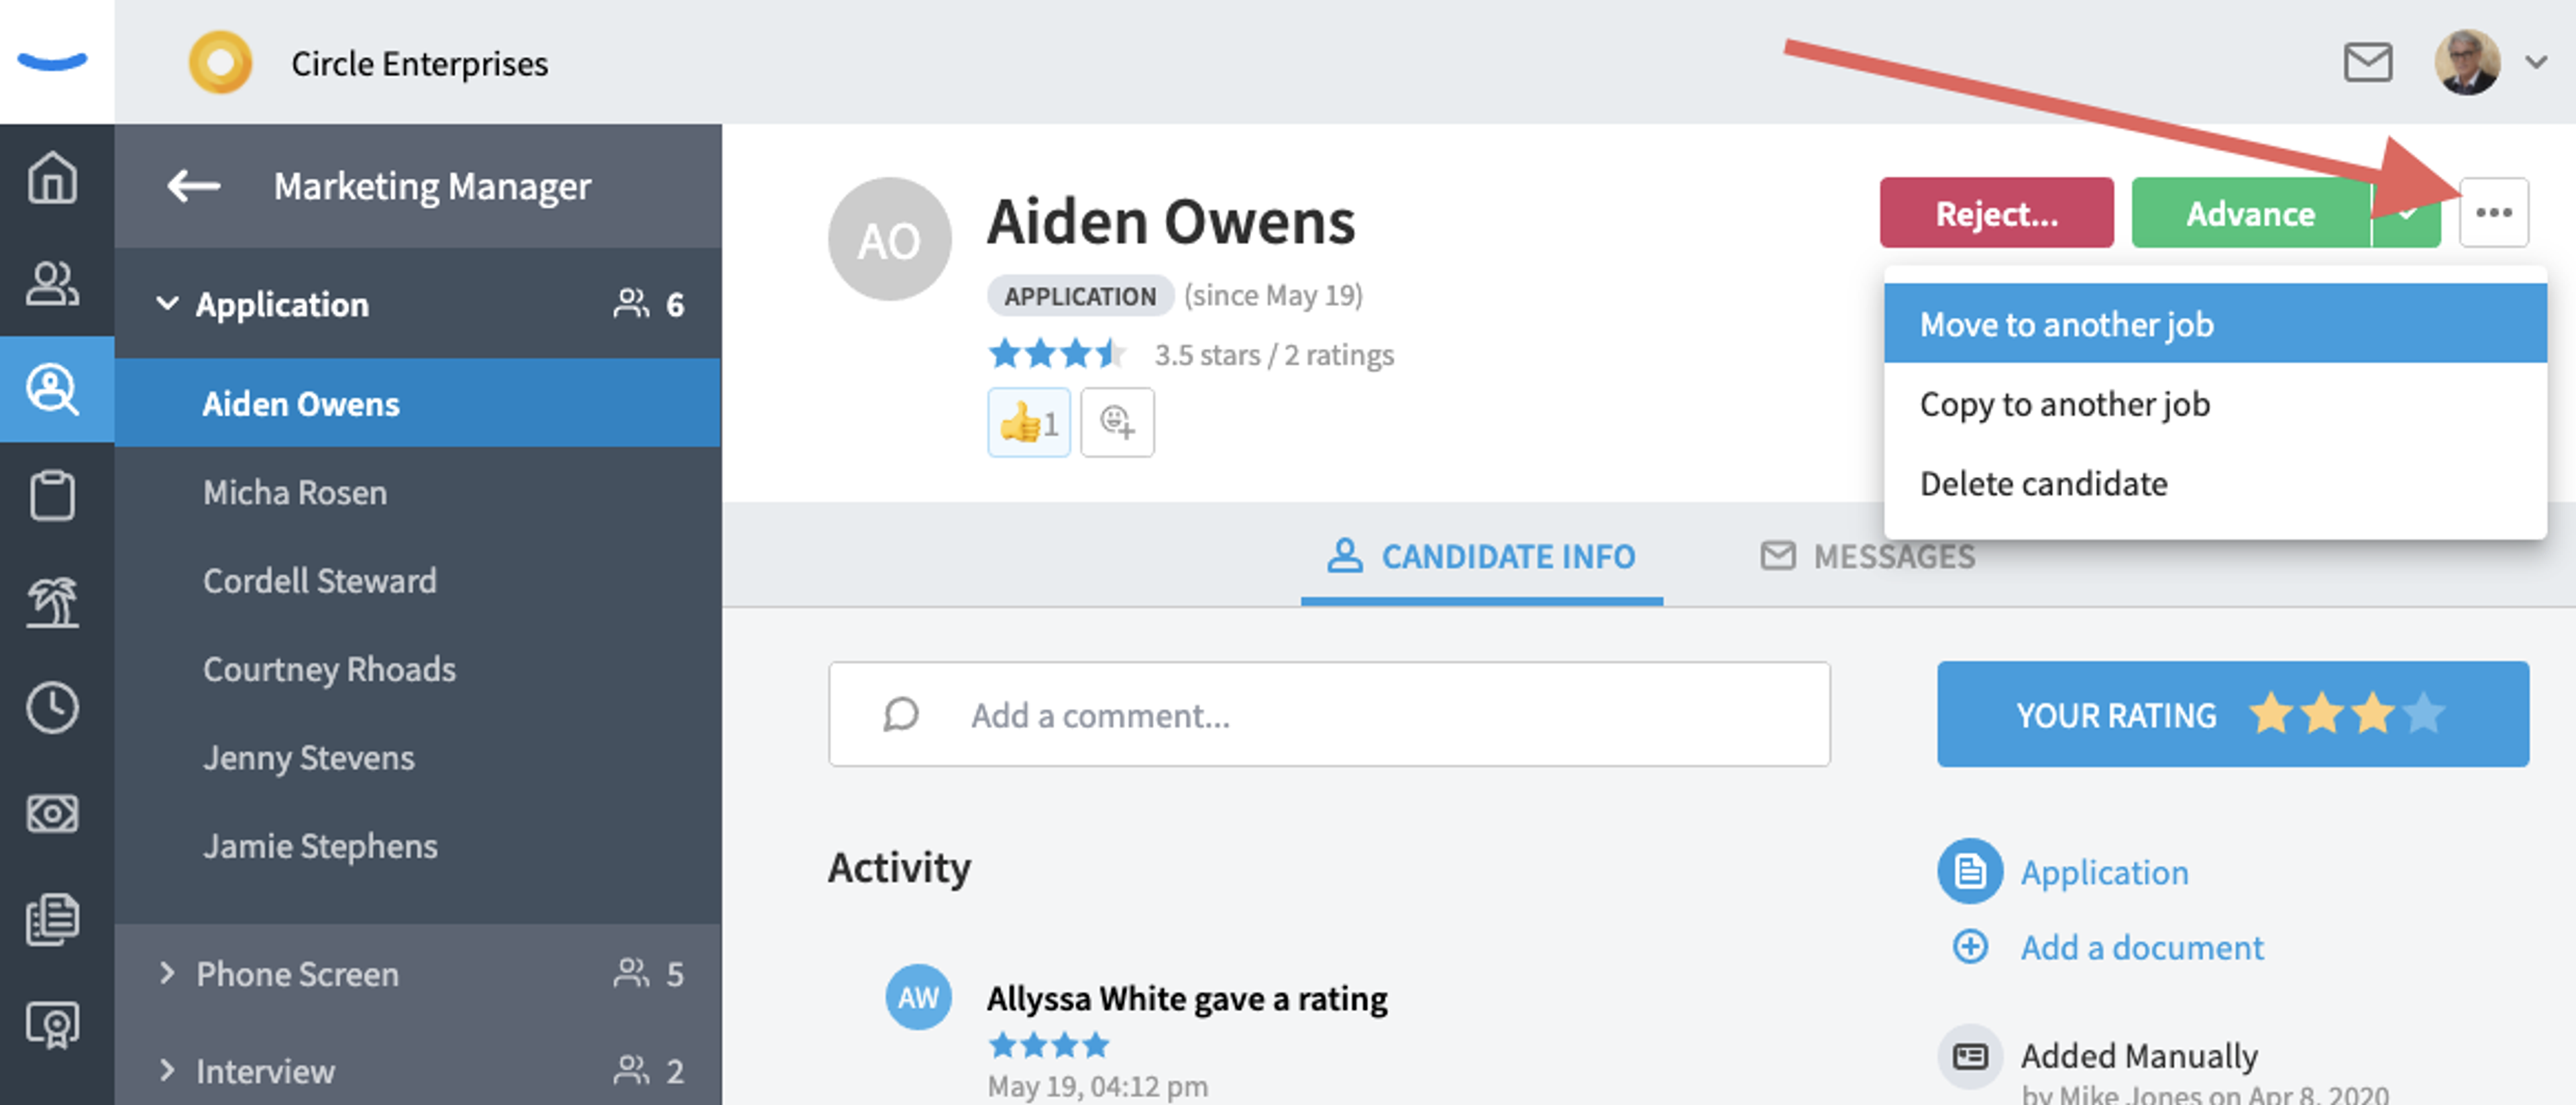2576x1105 pixels.
Task: Click the Add a document link
Action: click(2141, 947)
